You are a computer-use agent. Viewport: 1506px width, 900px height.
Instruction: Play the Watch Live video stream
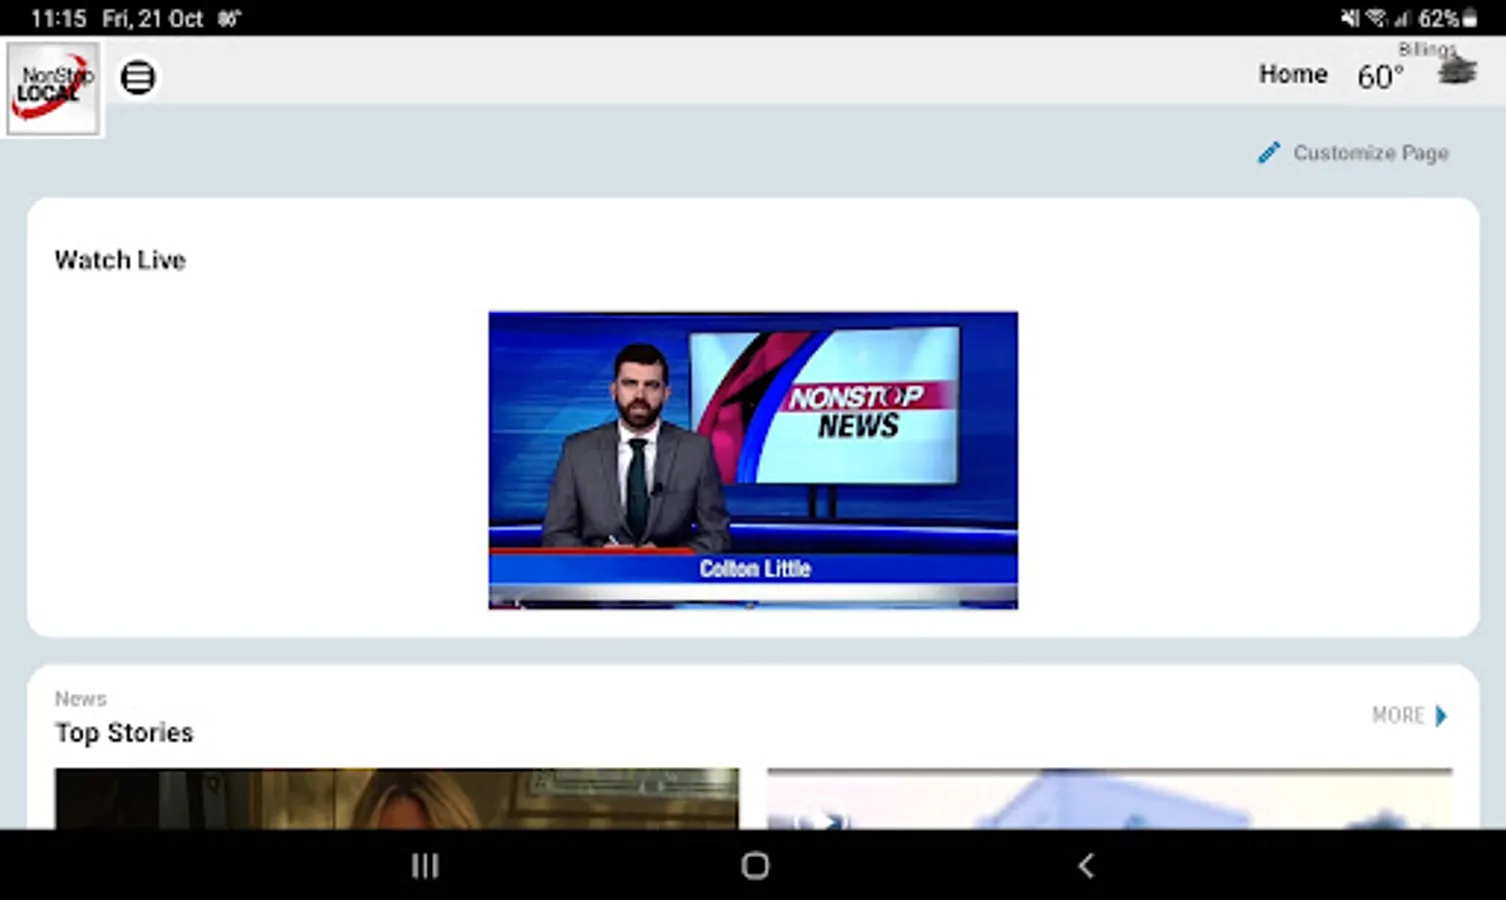coord(753,460)
